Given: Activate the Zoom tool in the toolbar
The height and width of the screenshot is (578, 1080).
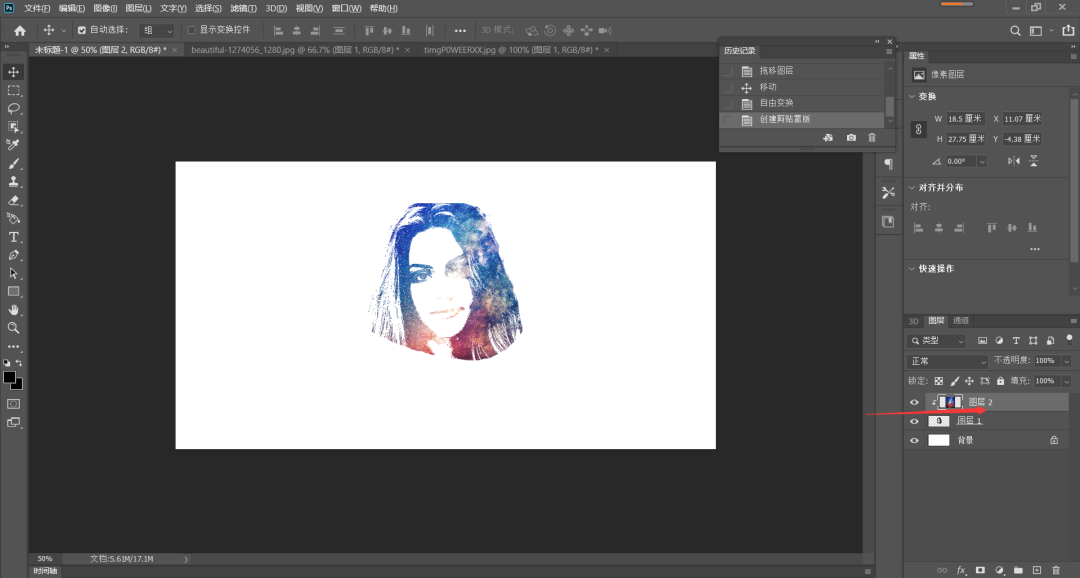Looking at the screenshot, I should click(x=14, y=327).
